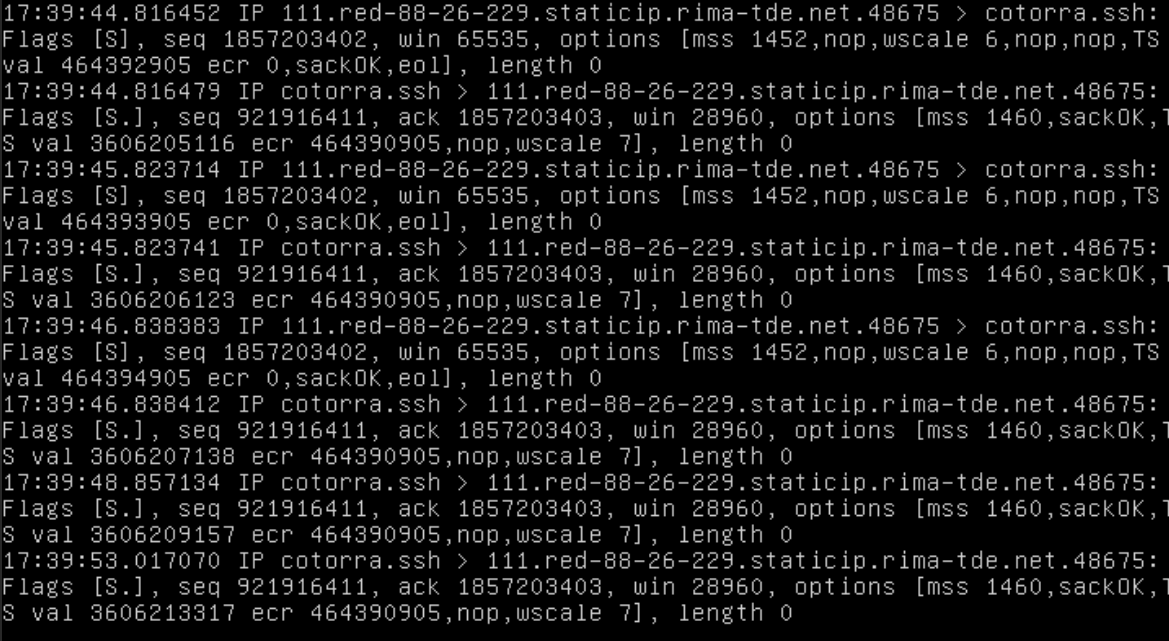This screenshot has height=641, width=1169.
Task: Click the TS value 464392905
Action: click(126, 65)
